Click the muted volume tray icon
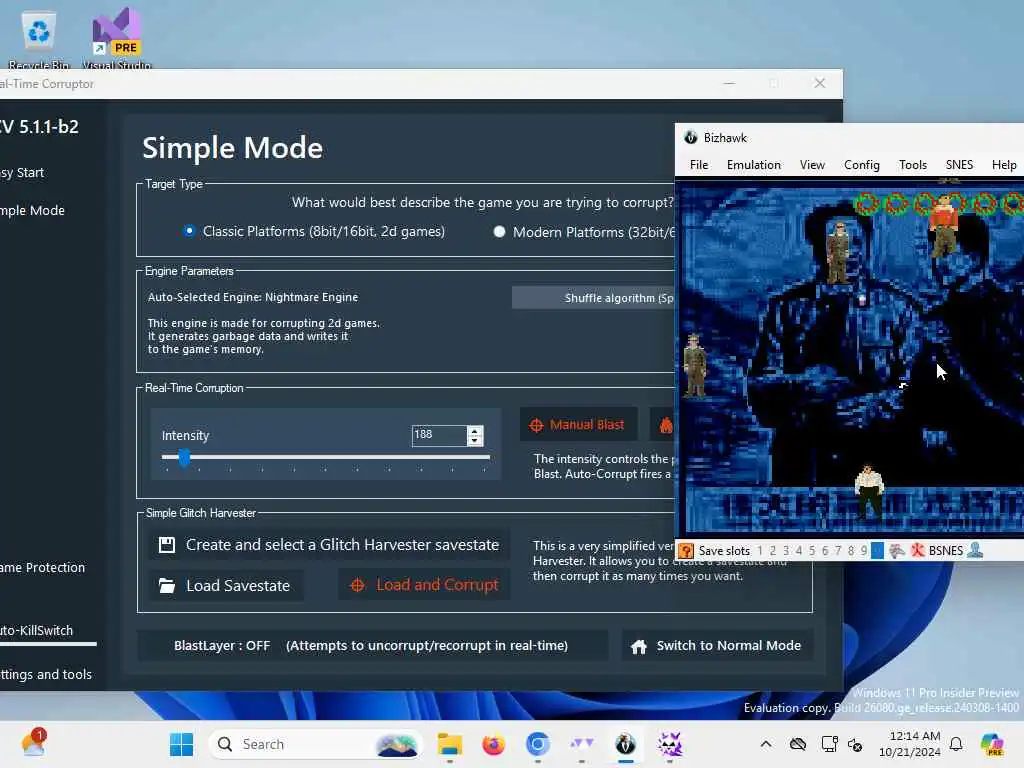 coord(855,744)
